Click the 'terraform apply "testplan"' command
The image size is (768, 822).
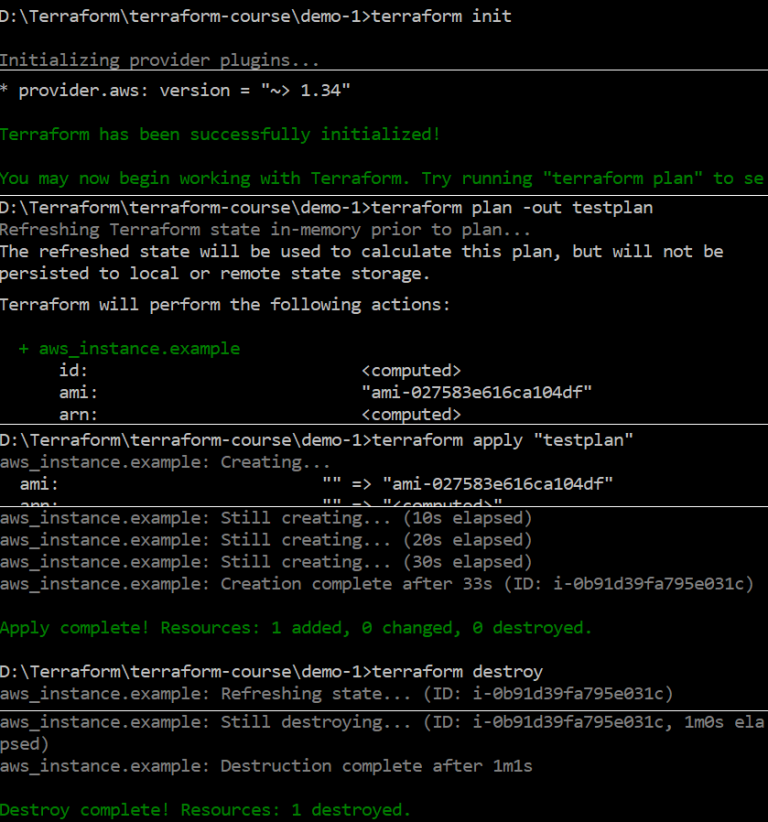[x=502, y=440]
